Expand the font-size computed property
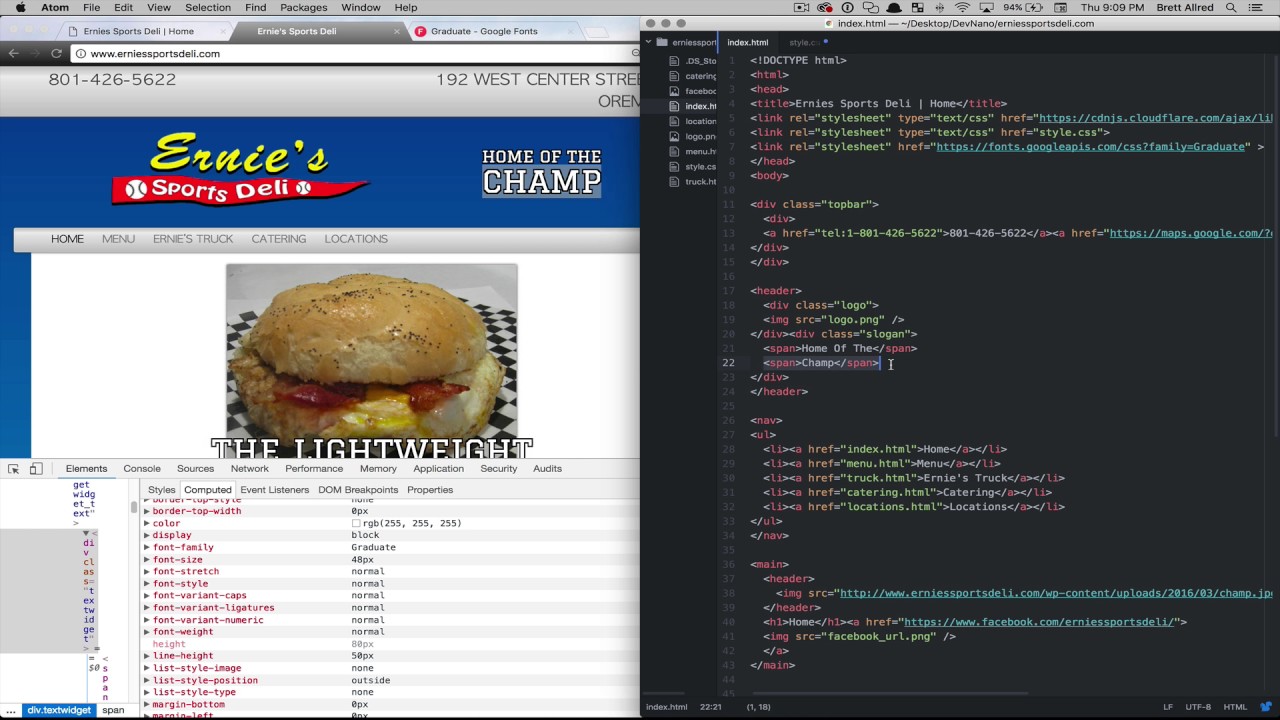Screen dimensions: 1280x720 pos(147,560)
